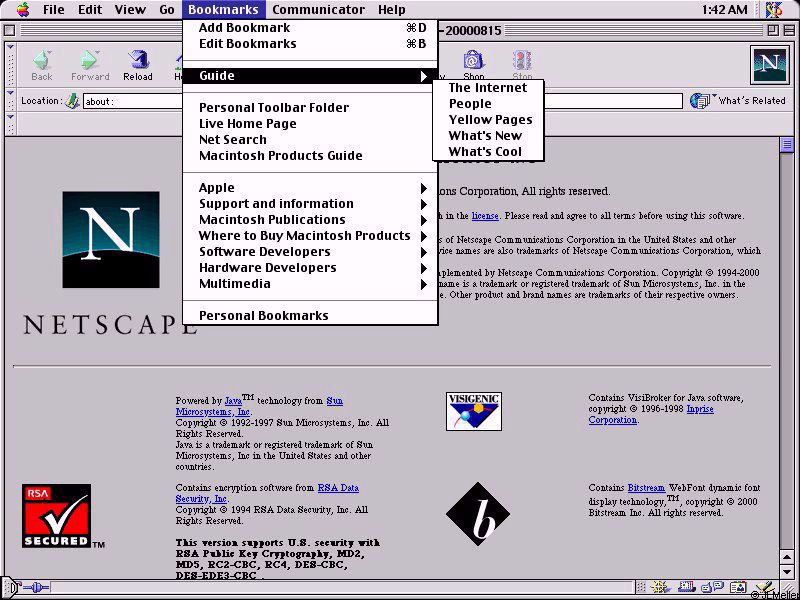Screen dimensions: 800x600
Task: Choose Add Bookmark from the menu
Action: click(x=310, y=28)
